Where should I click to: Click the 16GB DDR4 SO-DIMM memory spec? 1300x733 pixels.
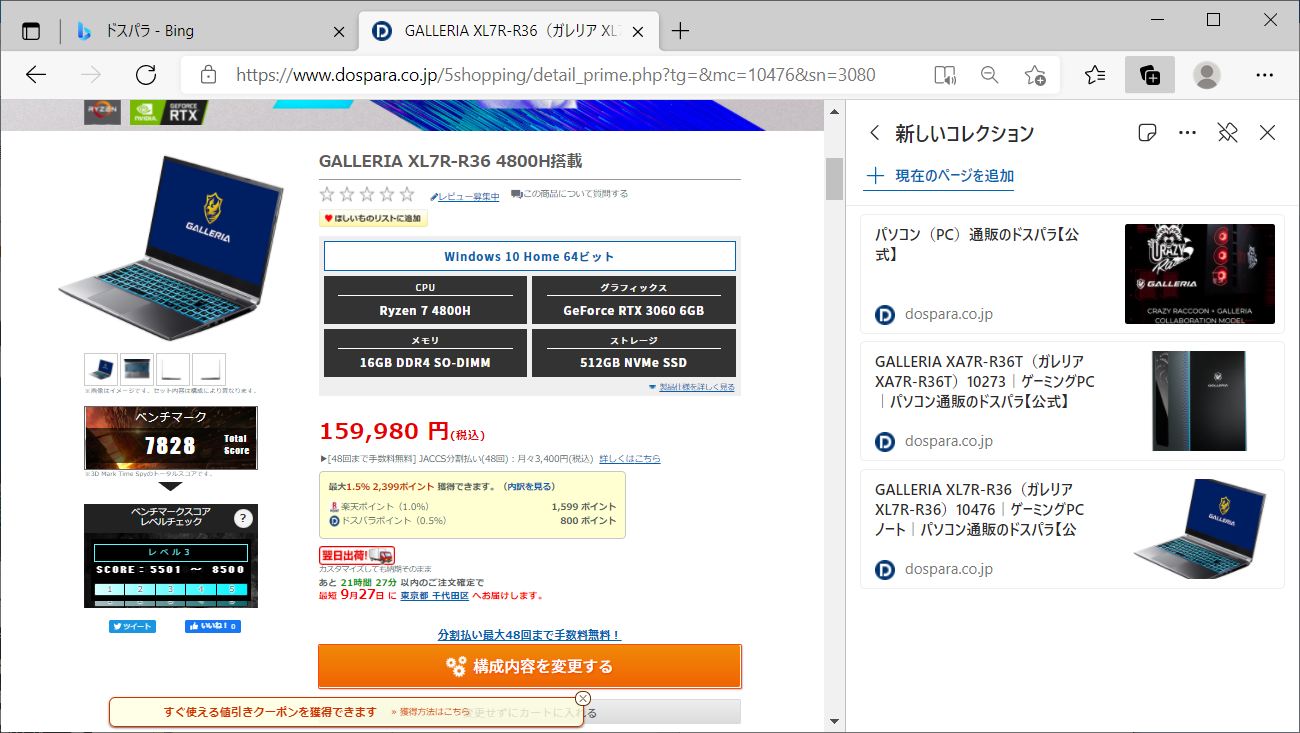point(425,352)
